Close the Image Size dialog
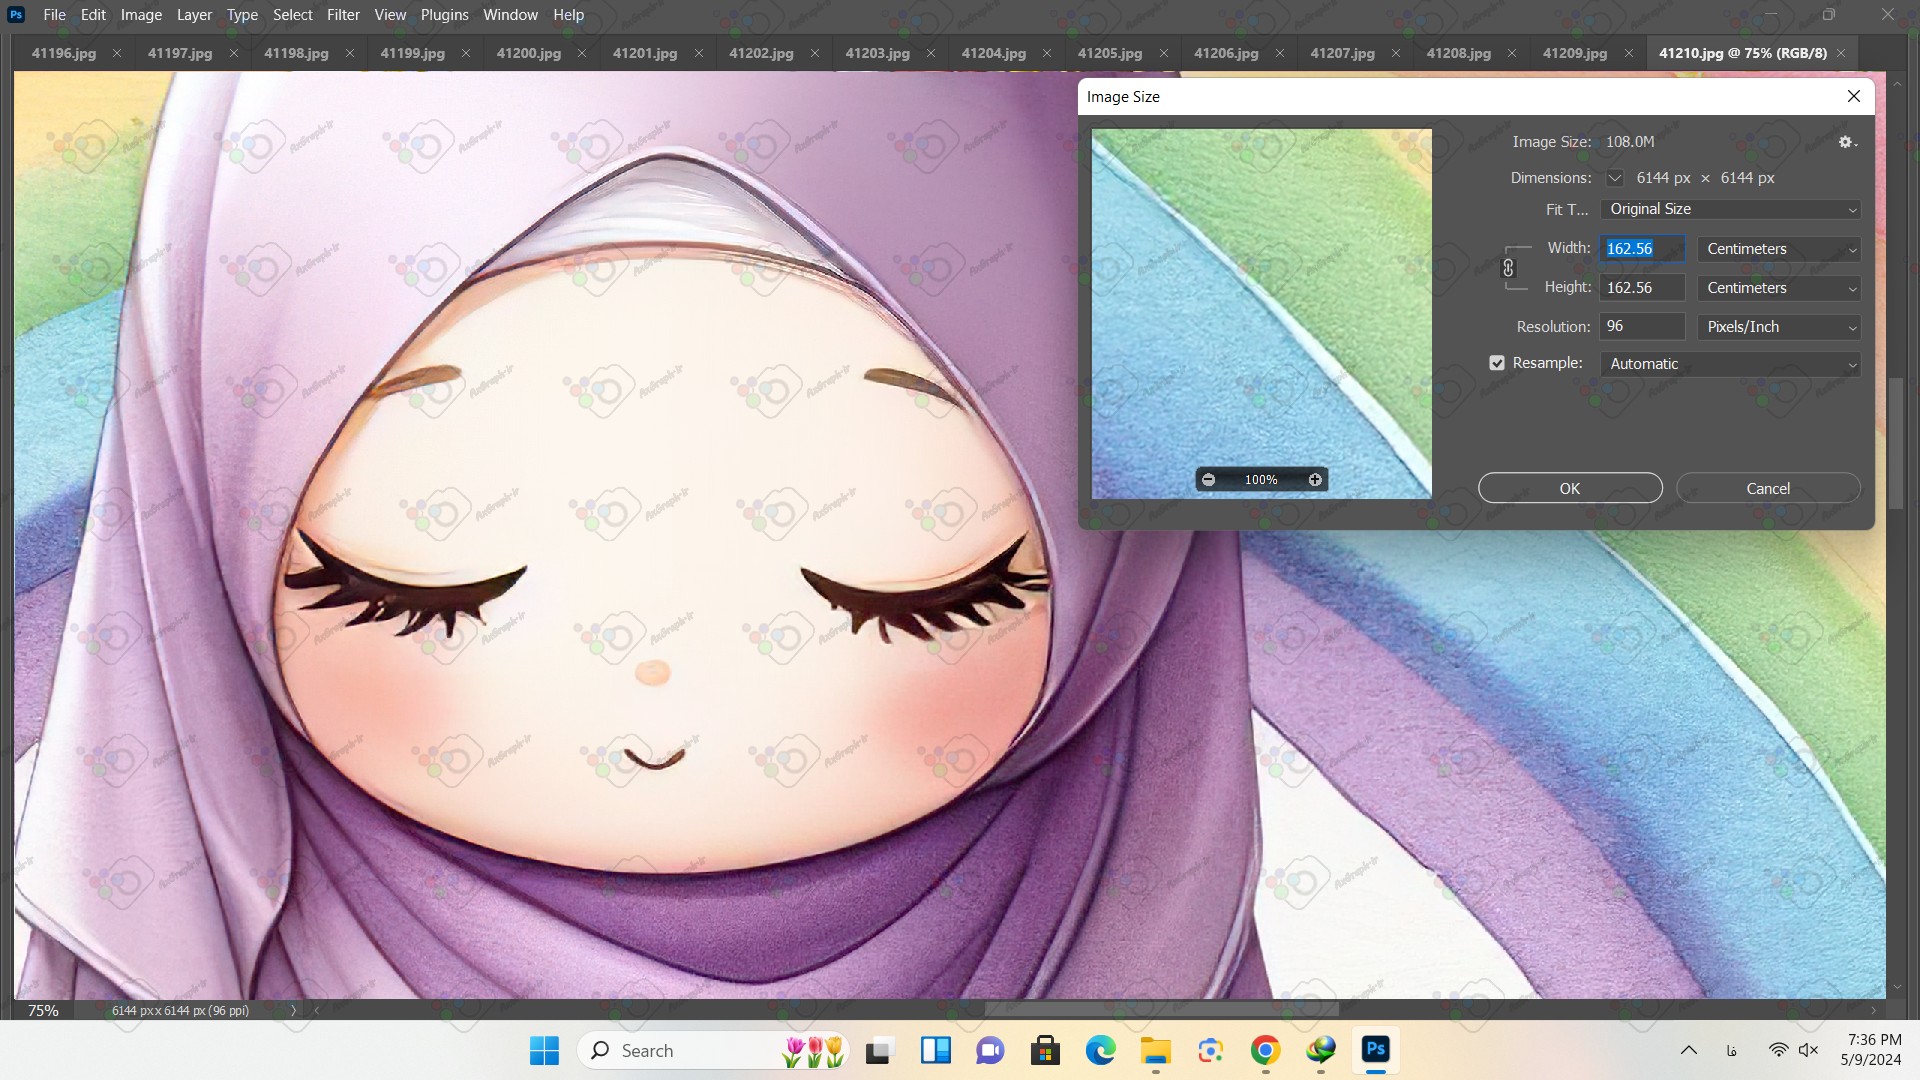 click(x=1854, y=96)
